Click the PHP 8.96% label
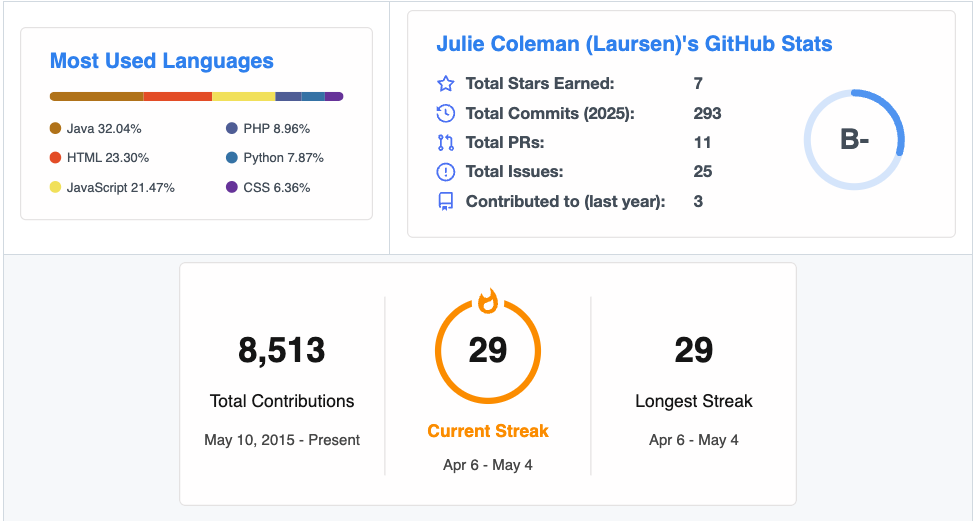Viewport: 974px width, 521px height. (277, 129)
